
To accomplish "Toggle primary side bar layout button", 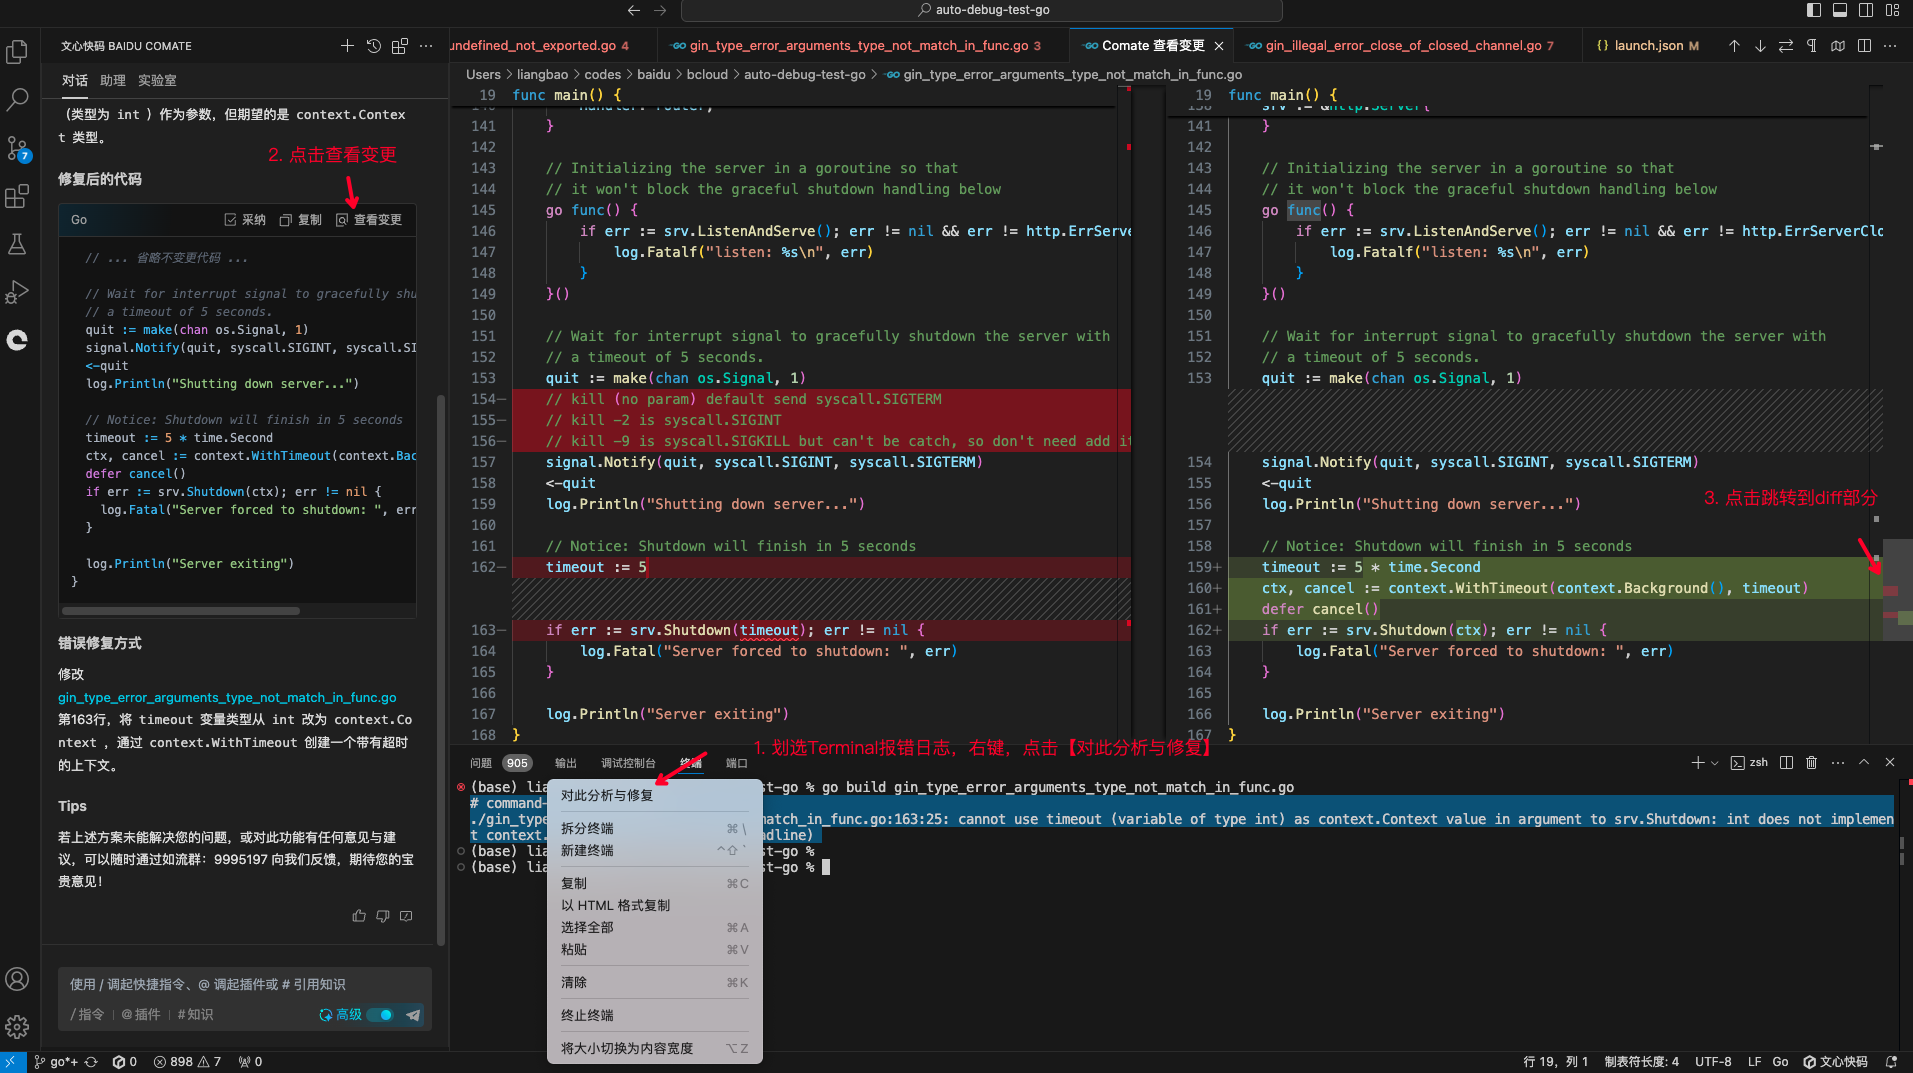I will [x=1814, y=10].
